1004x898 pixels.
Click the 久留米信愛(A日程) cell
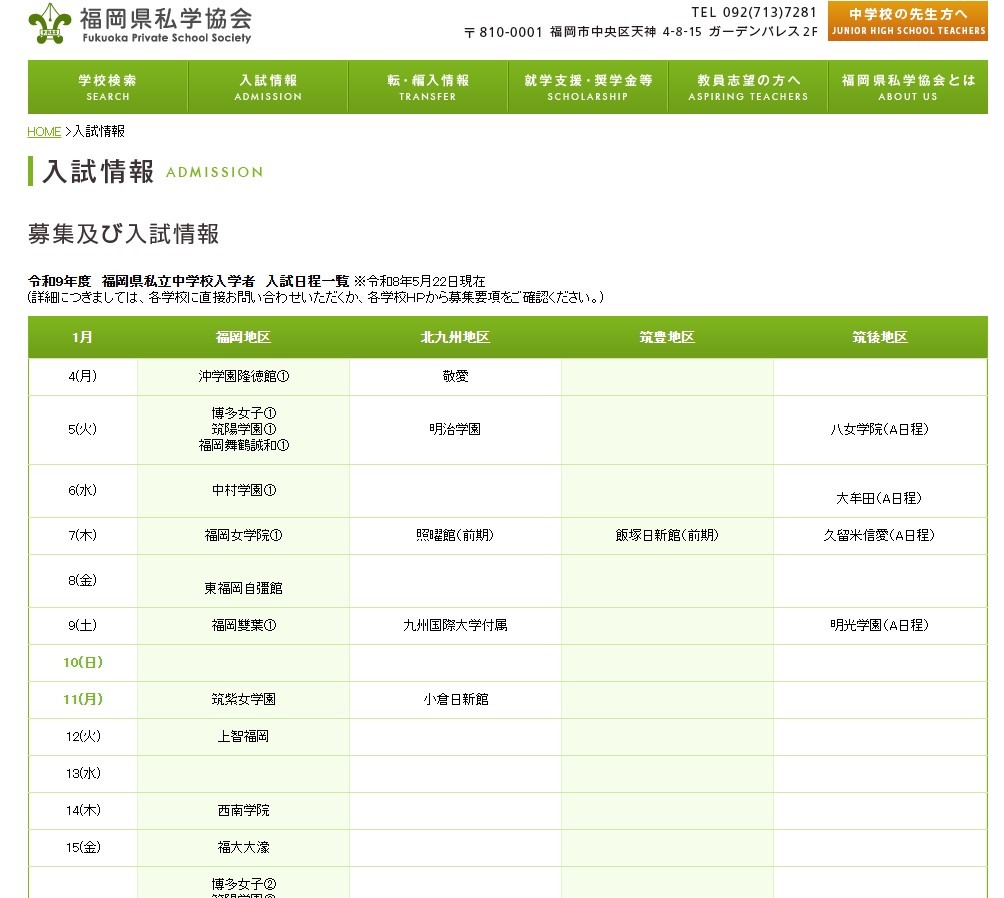coord(880,535)
